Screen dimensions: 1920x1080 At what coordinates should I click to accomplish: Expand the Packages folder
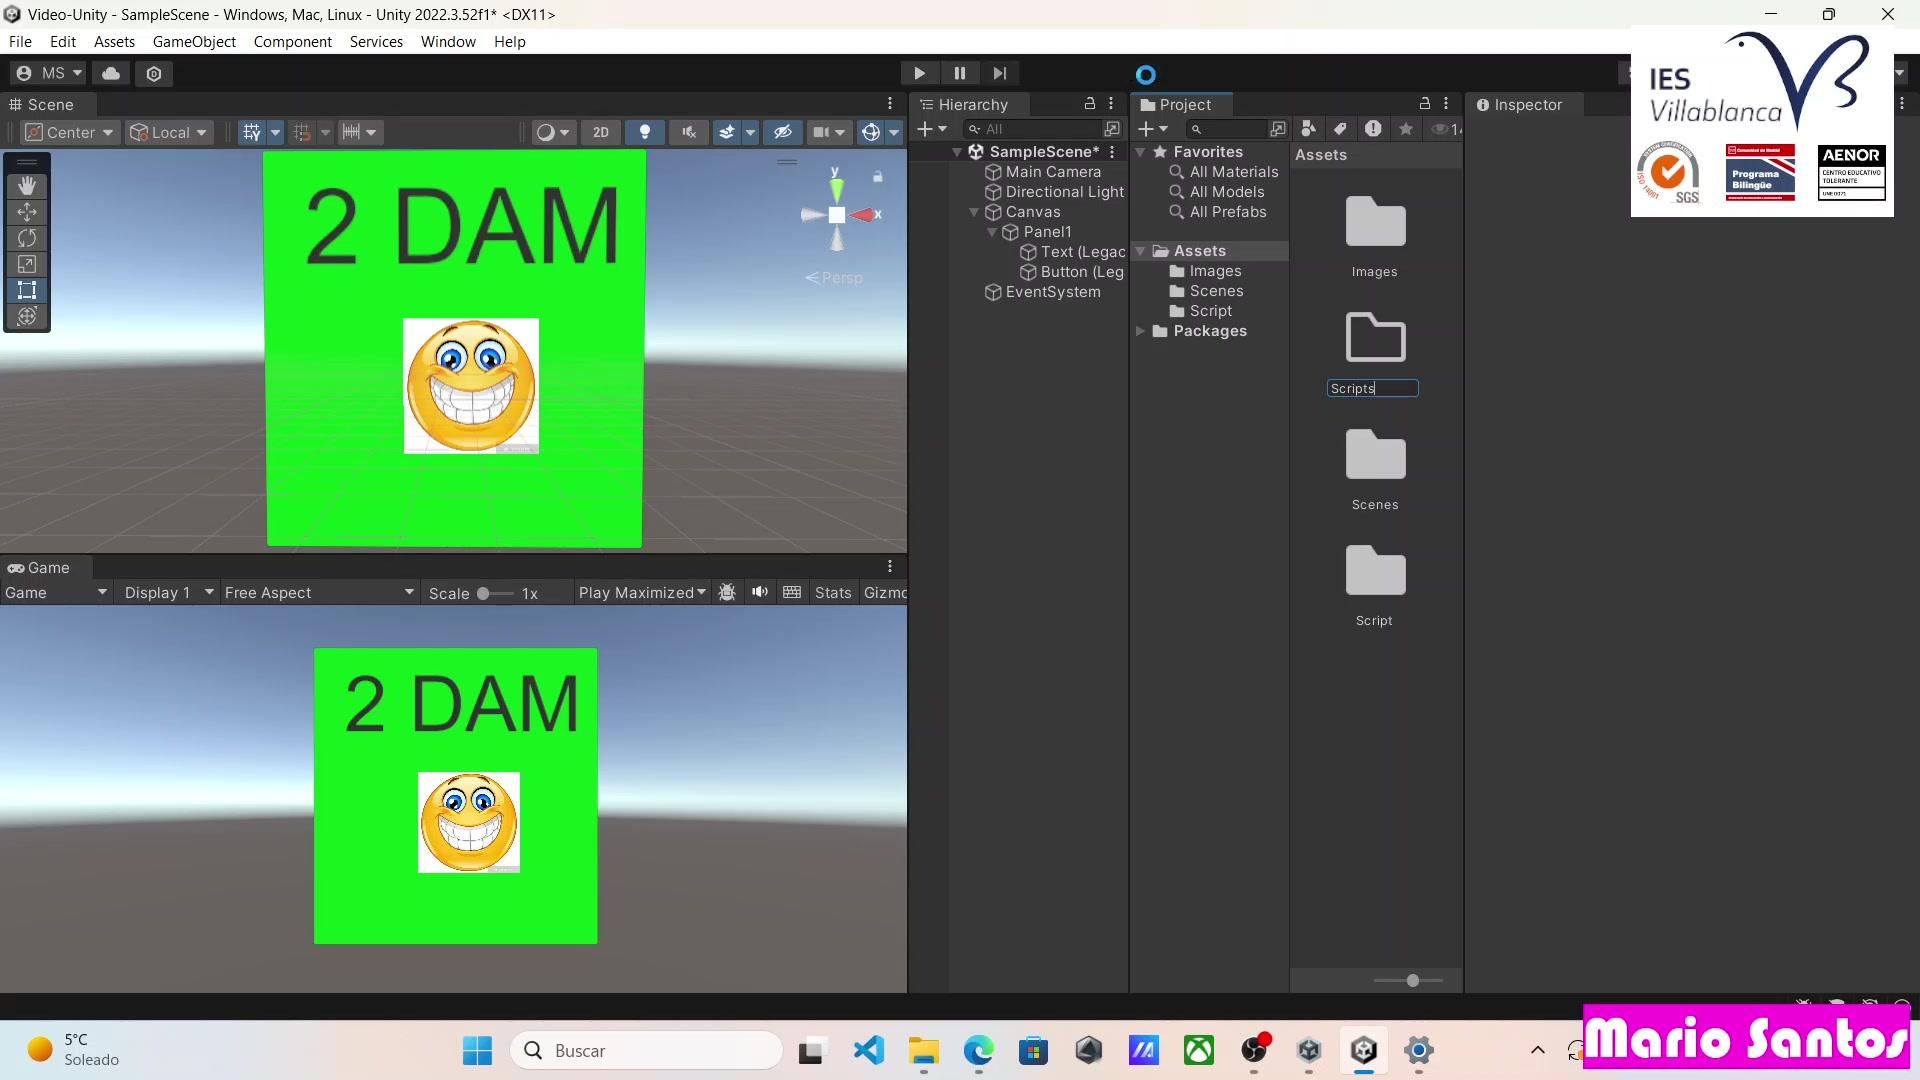tap(1140, 331)
